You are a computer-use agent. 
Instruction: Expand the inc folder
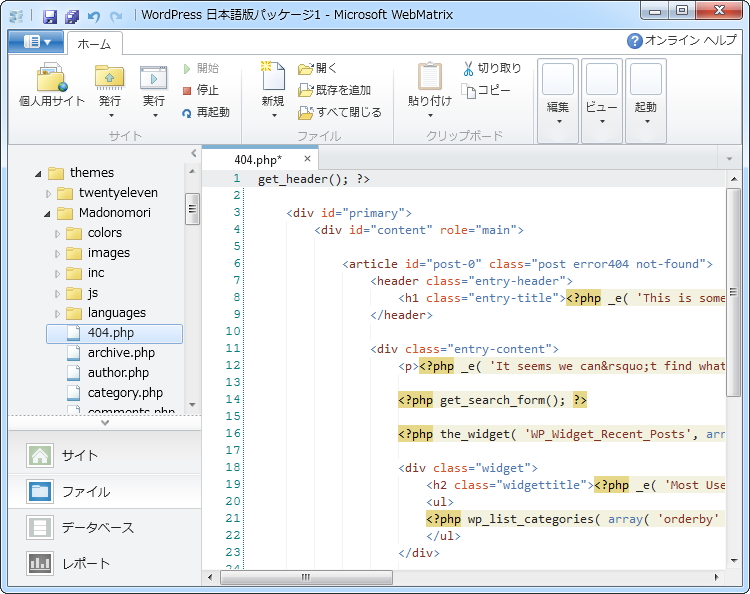[57, 274]
